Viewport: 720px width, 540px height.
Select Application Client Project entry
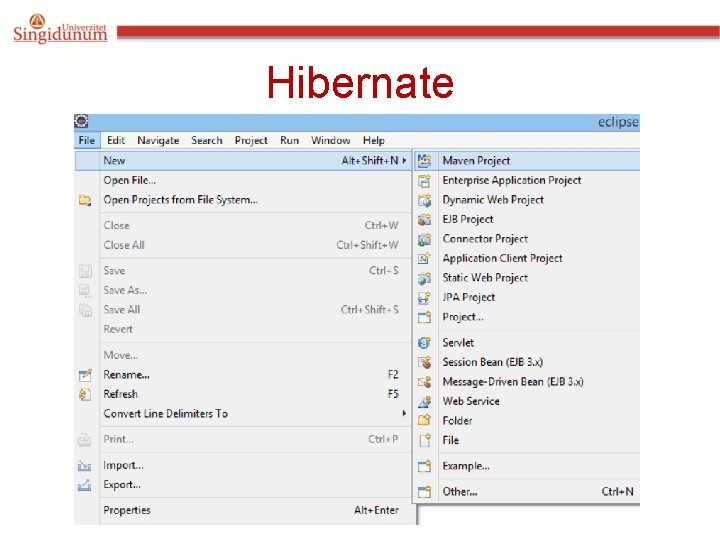527,259
